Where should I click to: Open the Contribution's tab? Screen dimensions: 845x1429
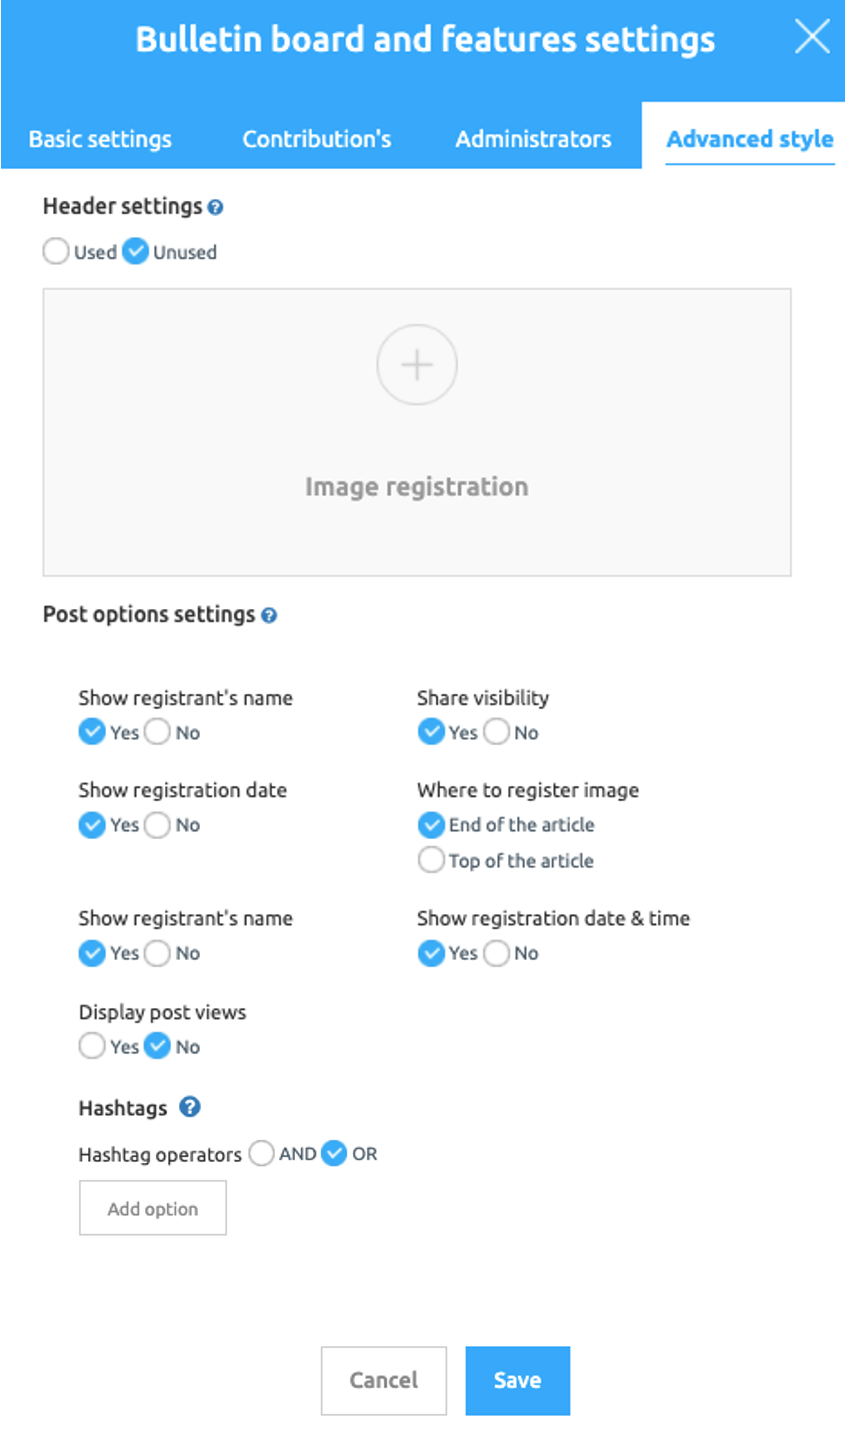(317, 139)
